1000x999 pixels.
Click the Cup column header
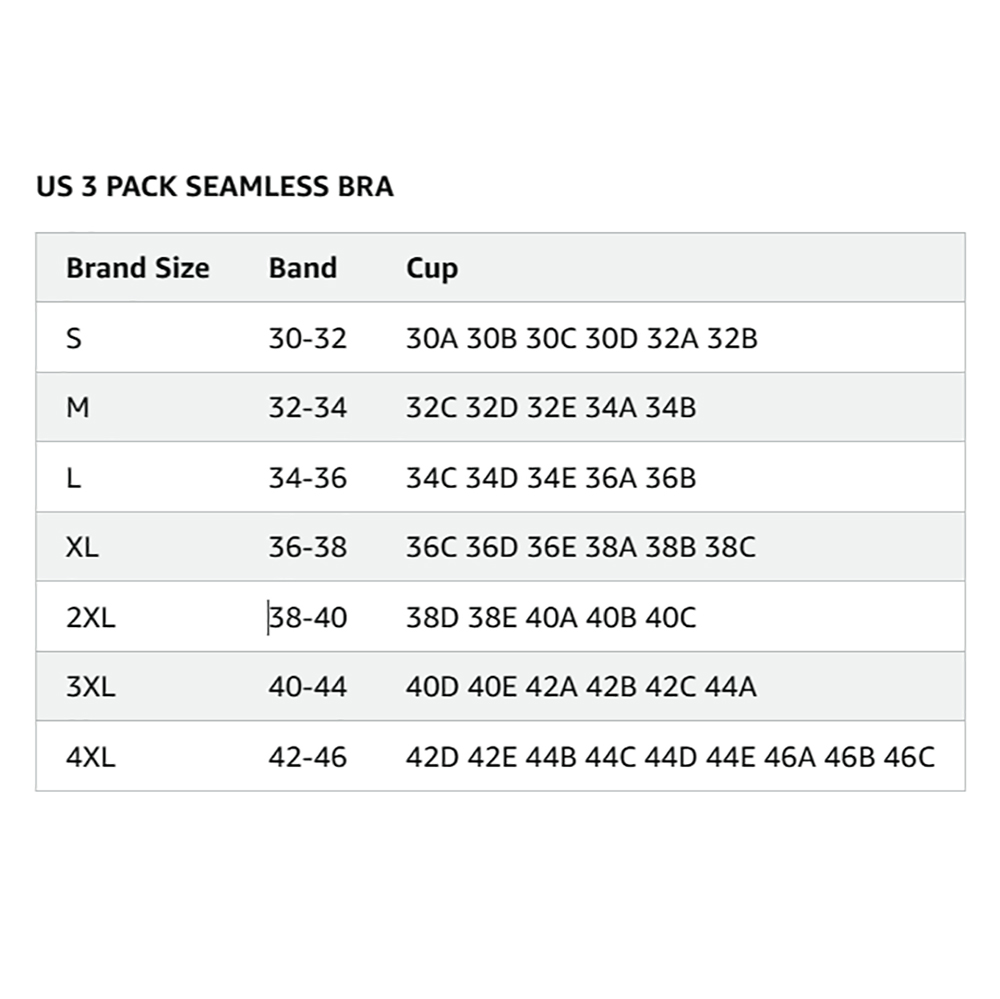click(432, 268)
